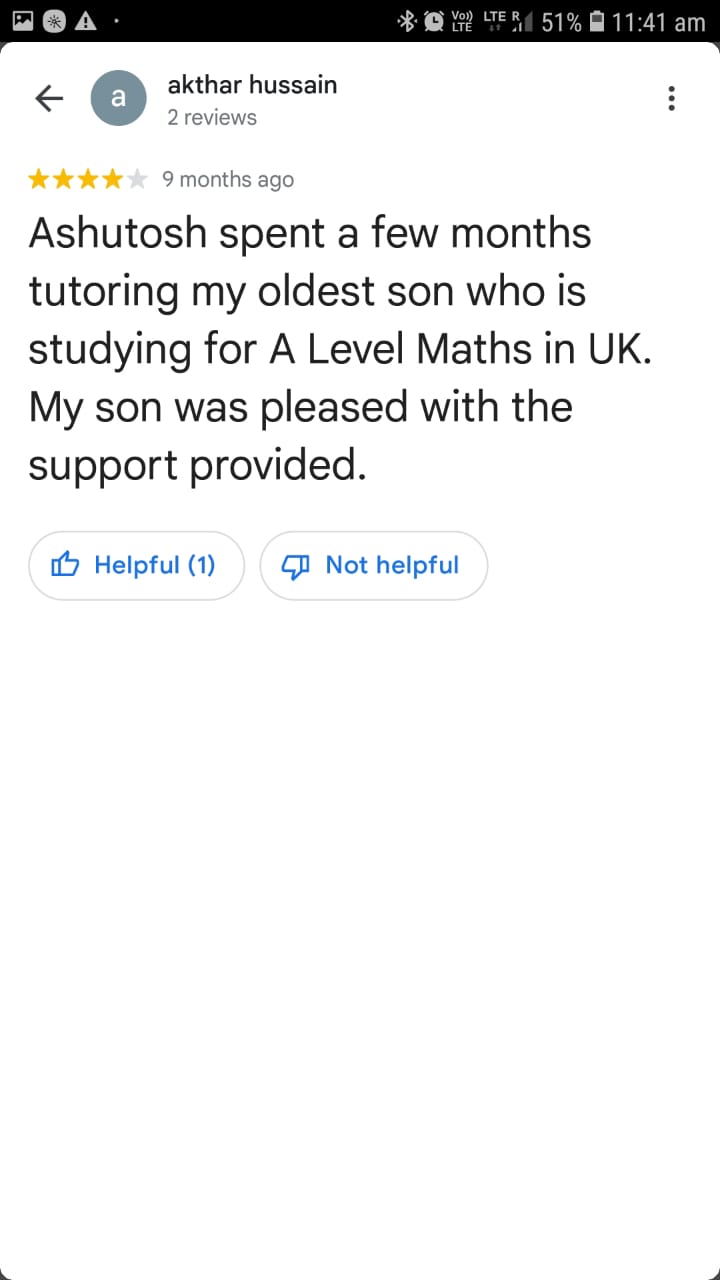Click the first yellow rating star
Viewport: 720px width, 1280px height.
(x=38, y=180)
